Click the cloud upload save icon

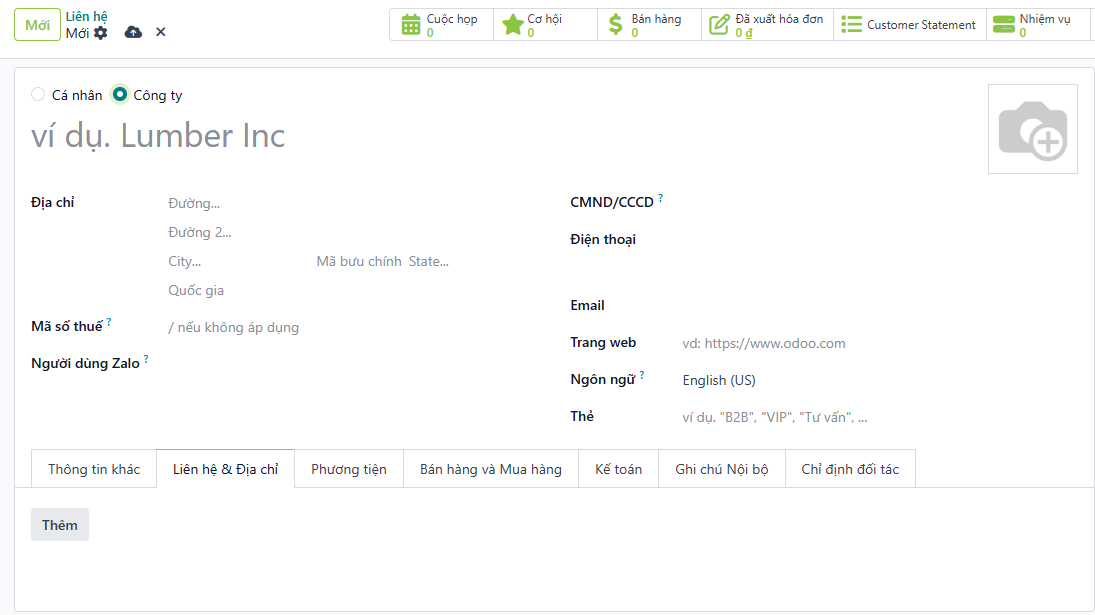133,32
